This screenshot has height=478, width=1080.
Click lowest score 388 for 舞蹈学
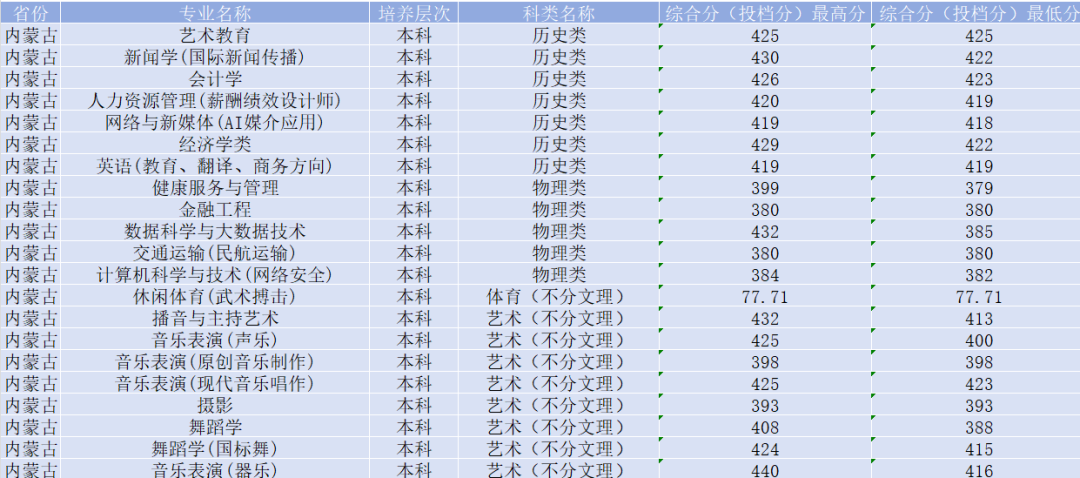[976, 428]
